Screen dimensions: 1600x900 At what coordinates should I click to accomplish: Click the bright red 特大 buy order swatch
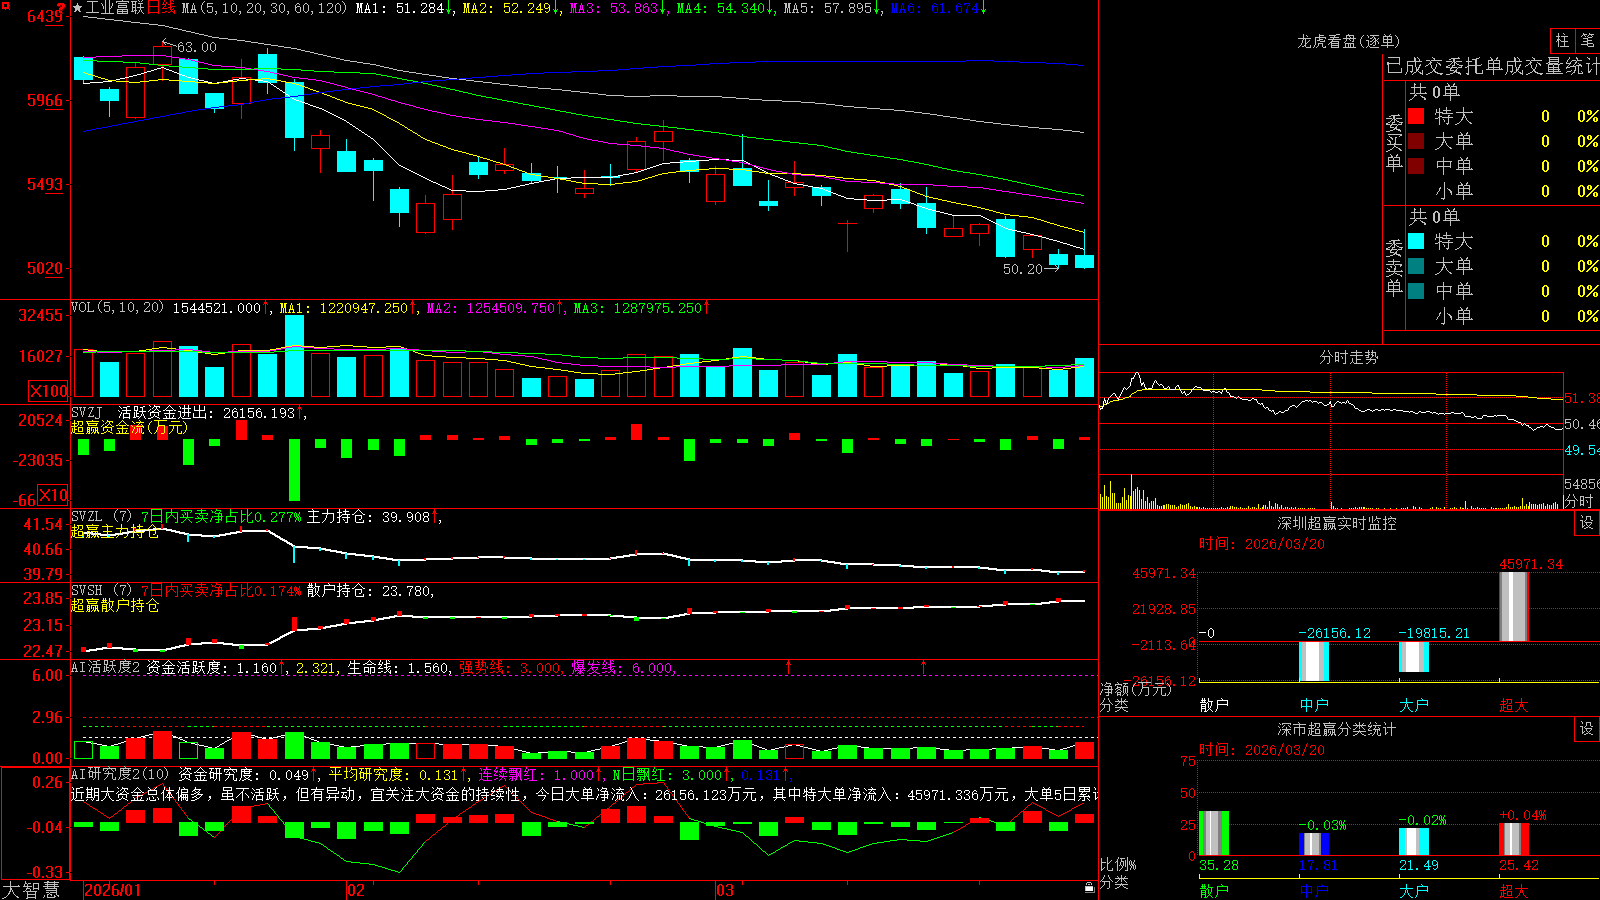[x=1416, y=116]
